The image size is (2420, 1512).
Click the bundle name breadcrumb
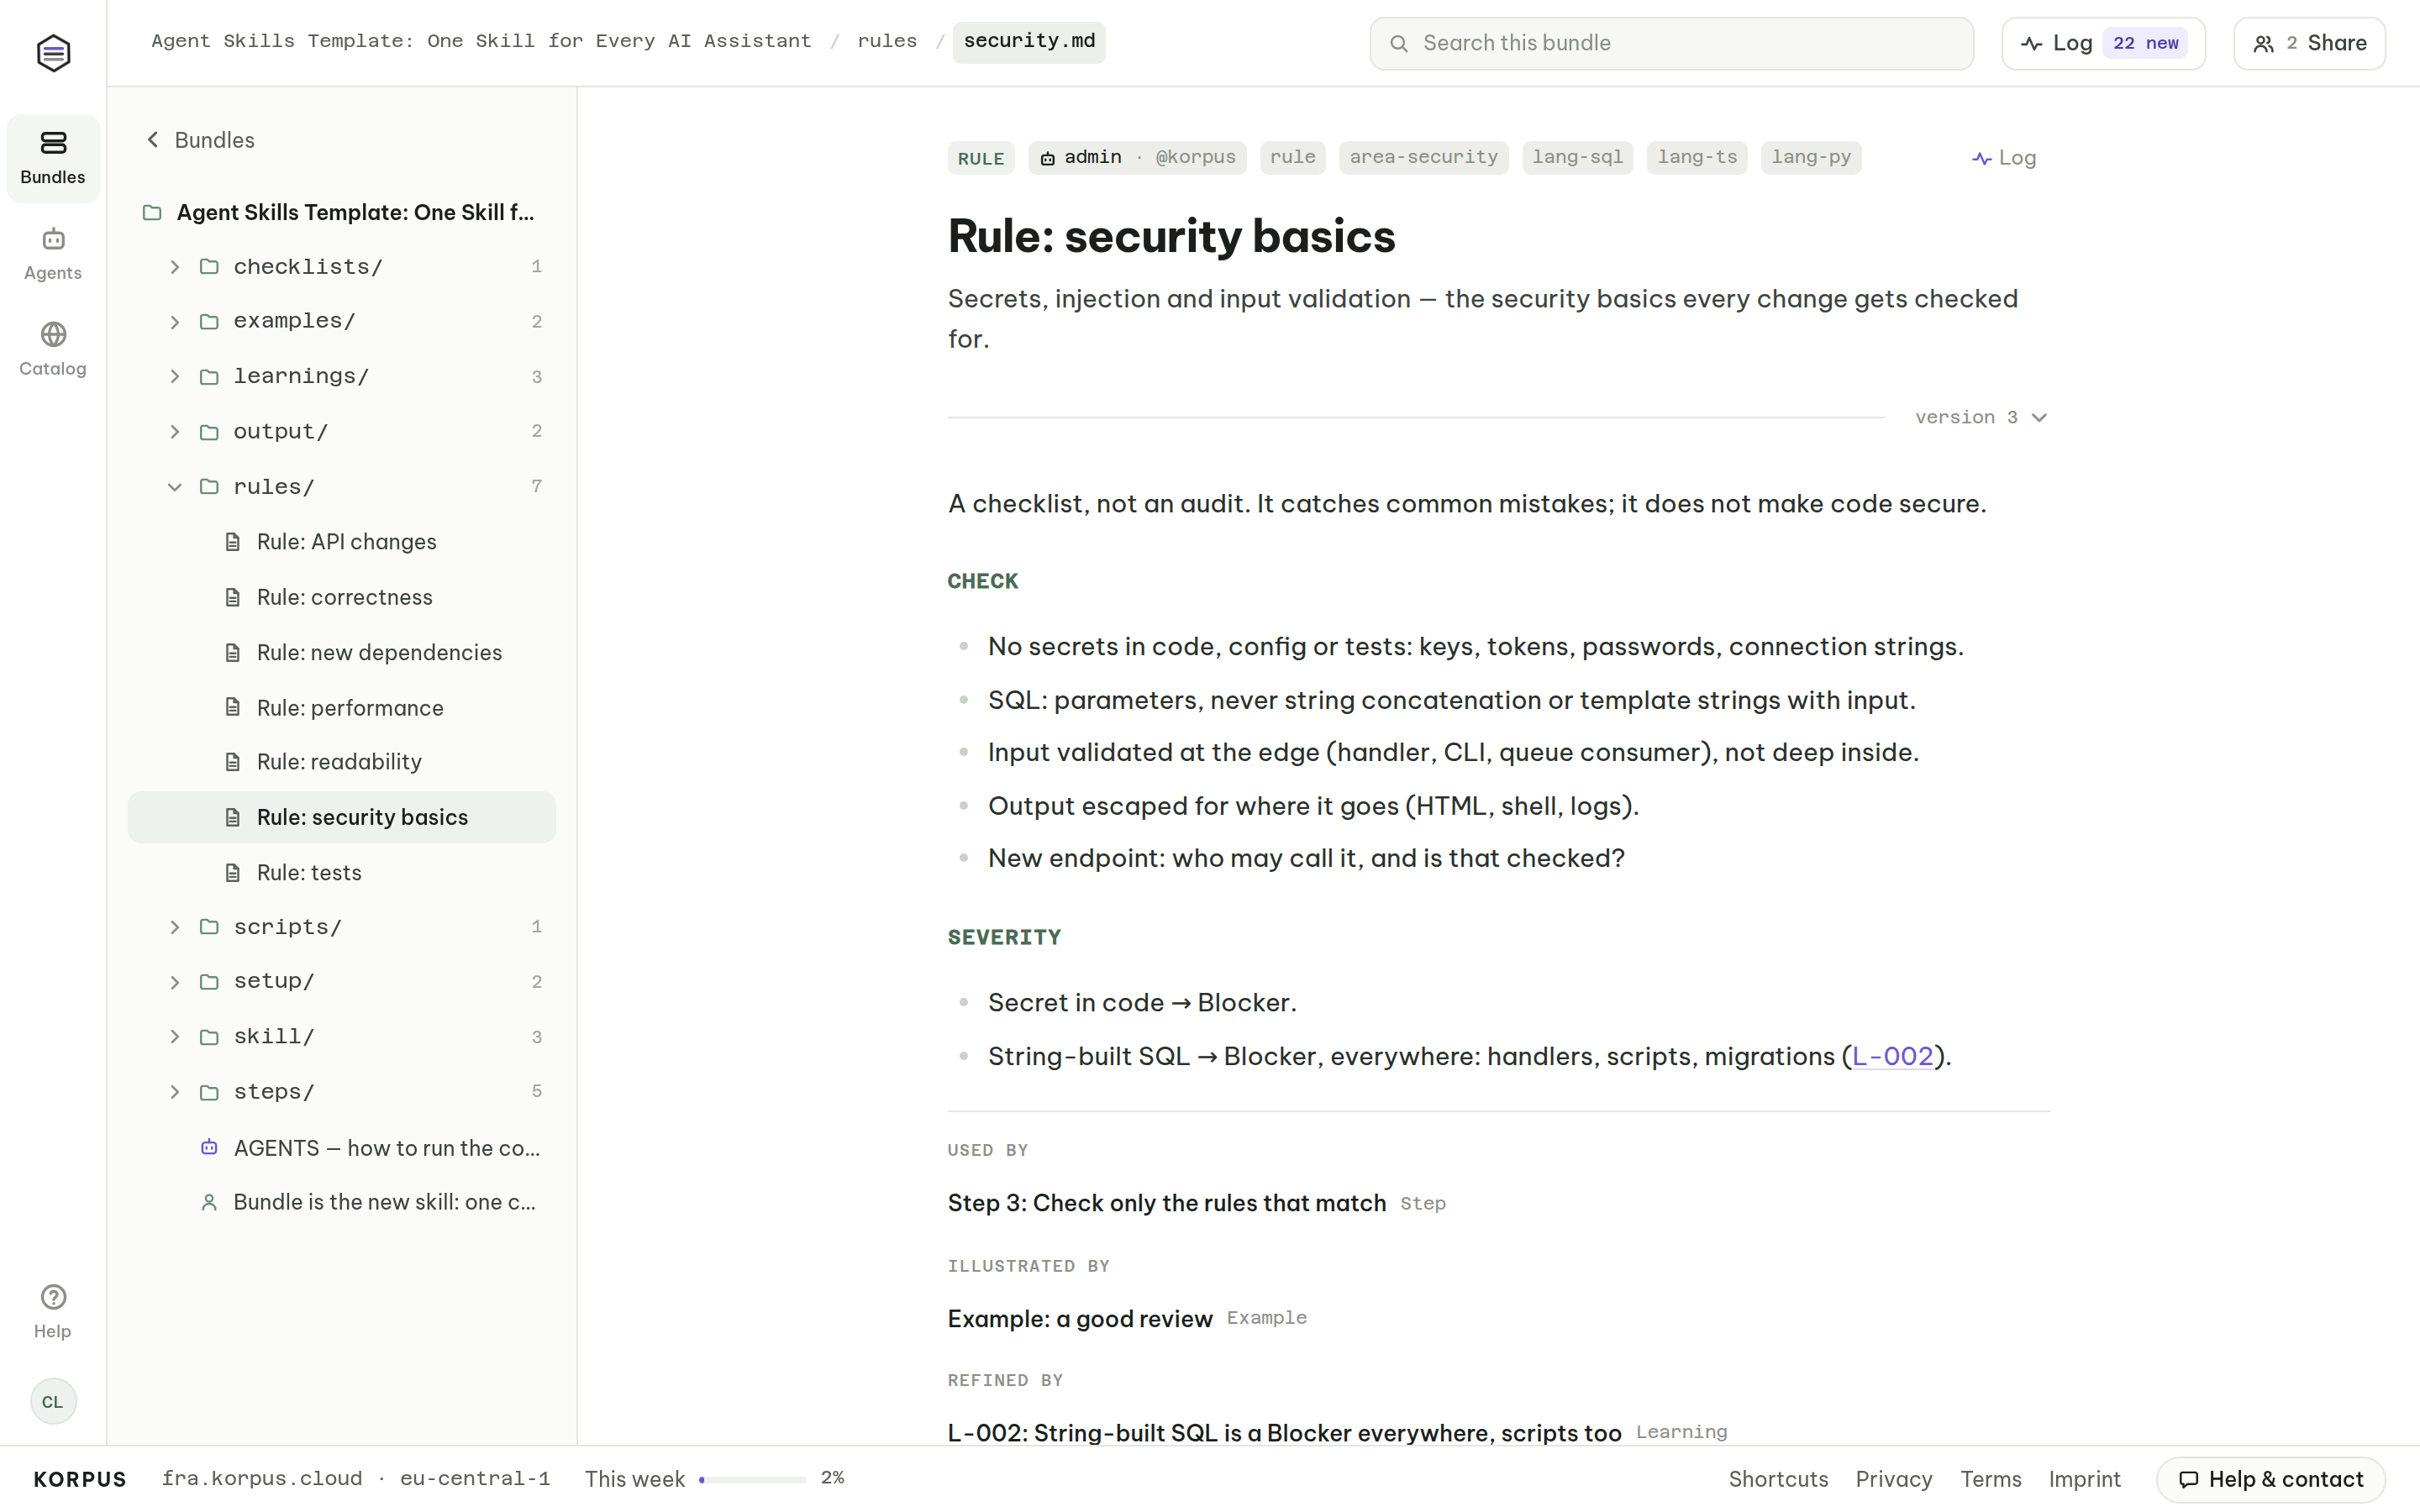tap(481, 41)
